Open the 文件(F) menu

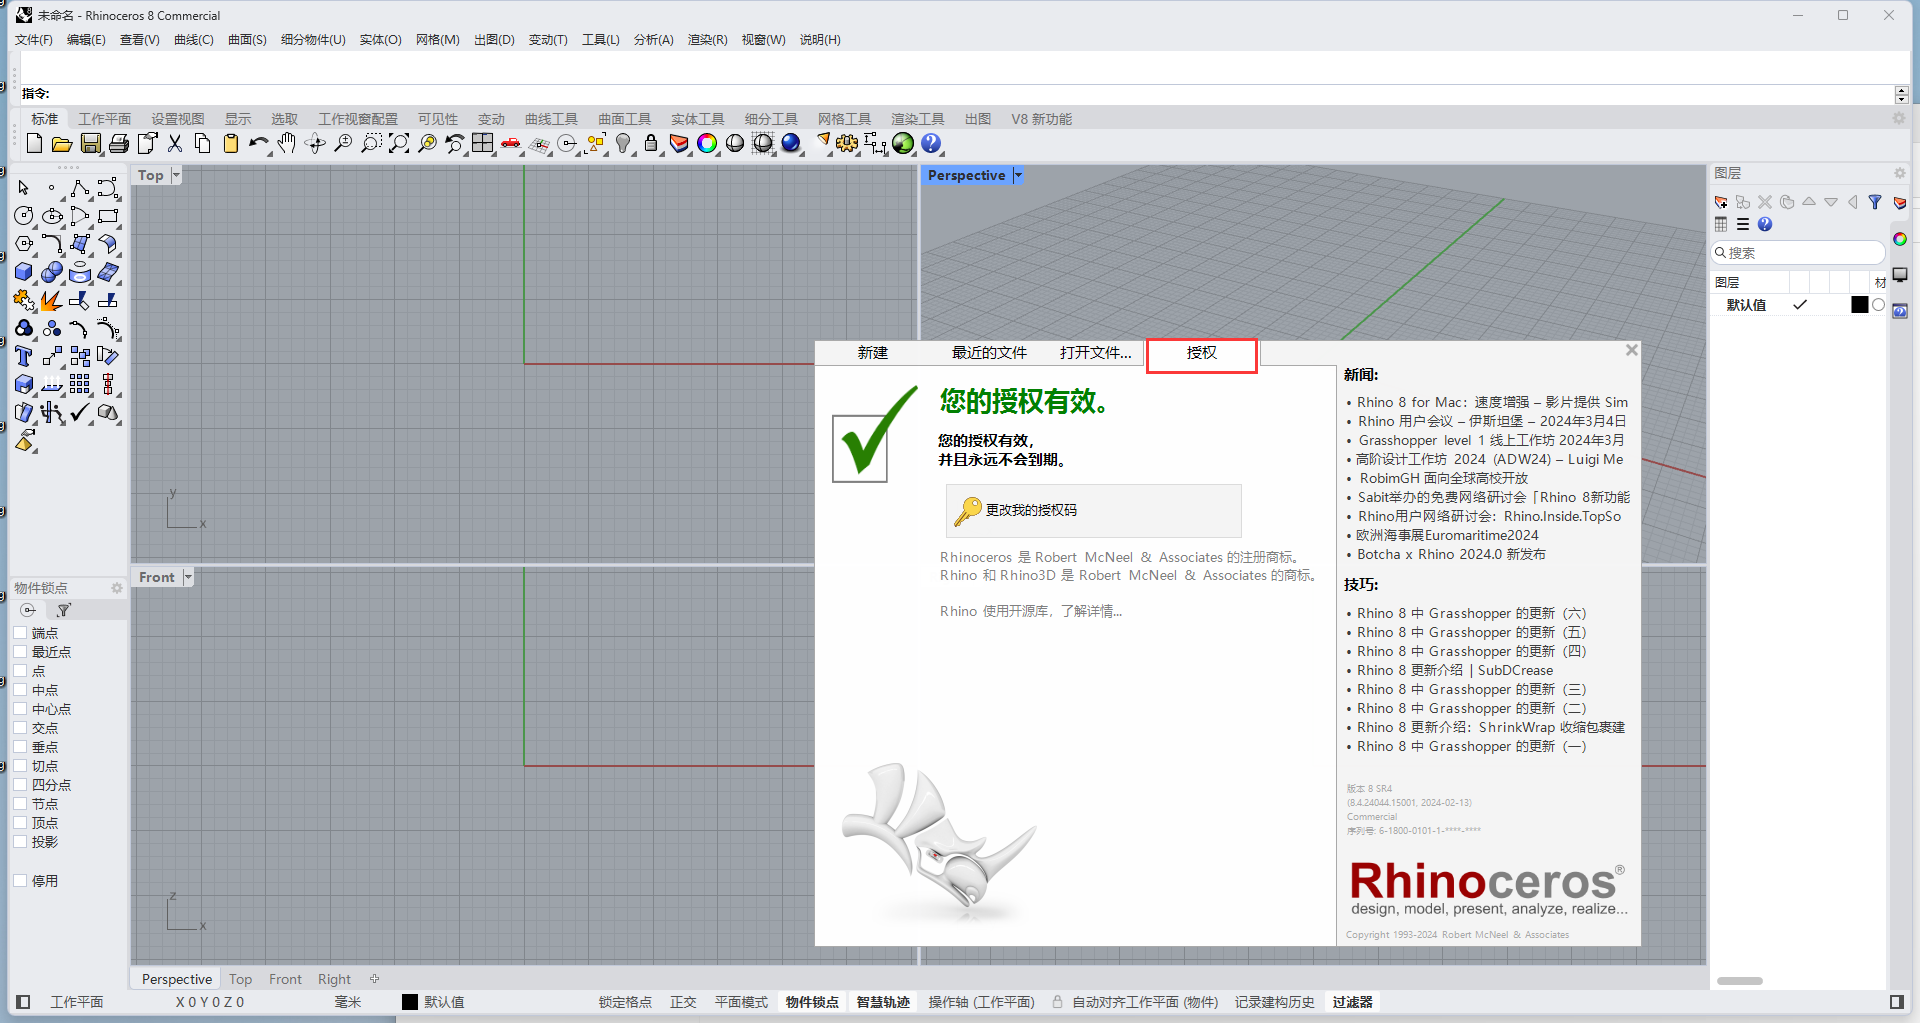[x=34, y=40]
